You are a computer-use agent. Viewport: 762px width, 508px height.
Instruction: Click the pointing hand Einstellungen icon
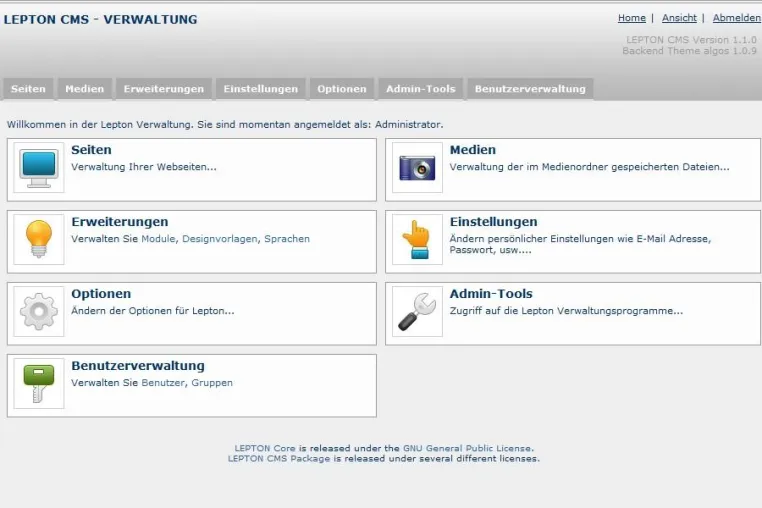pos(417,239)
